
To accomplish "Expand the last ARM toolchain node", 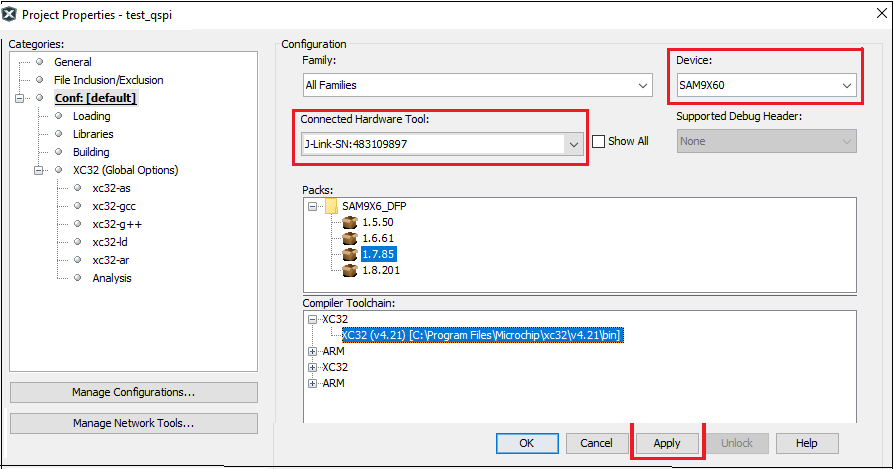I will point(312,383).
